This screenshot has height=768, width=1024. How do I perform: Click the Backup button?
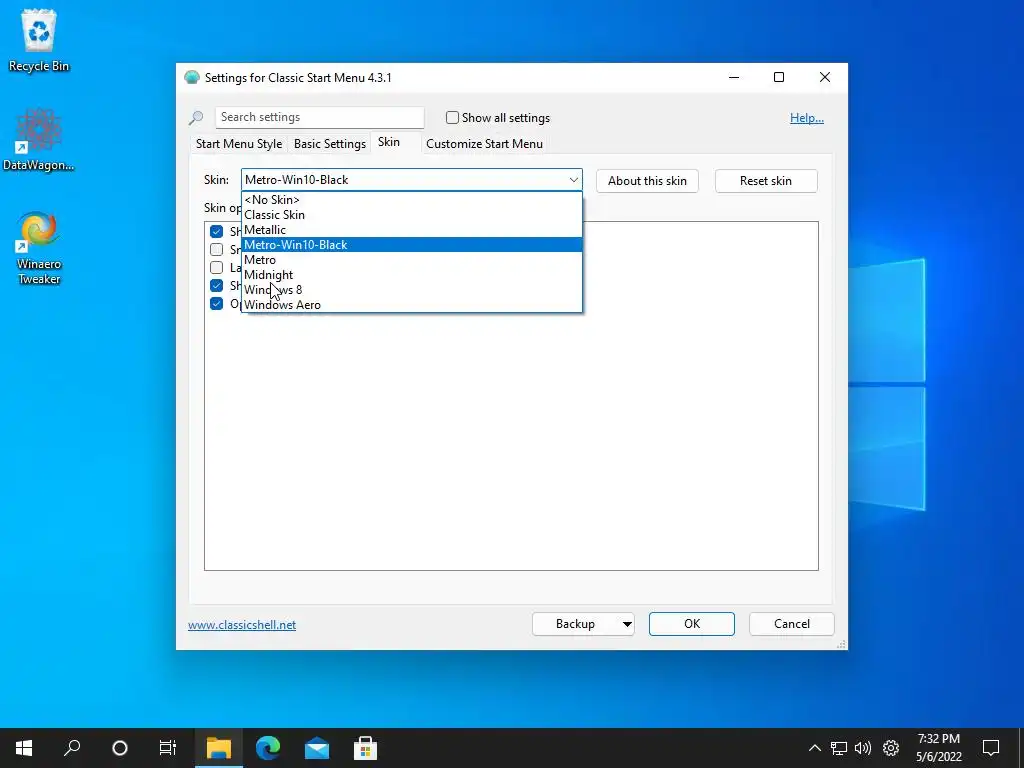point(575,624)
